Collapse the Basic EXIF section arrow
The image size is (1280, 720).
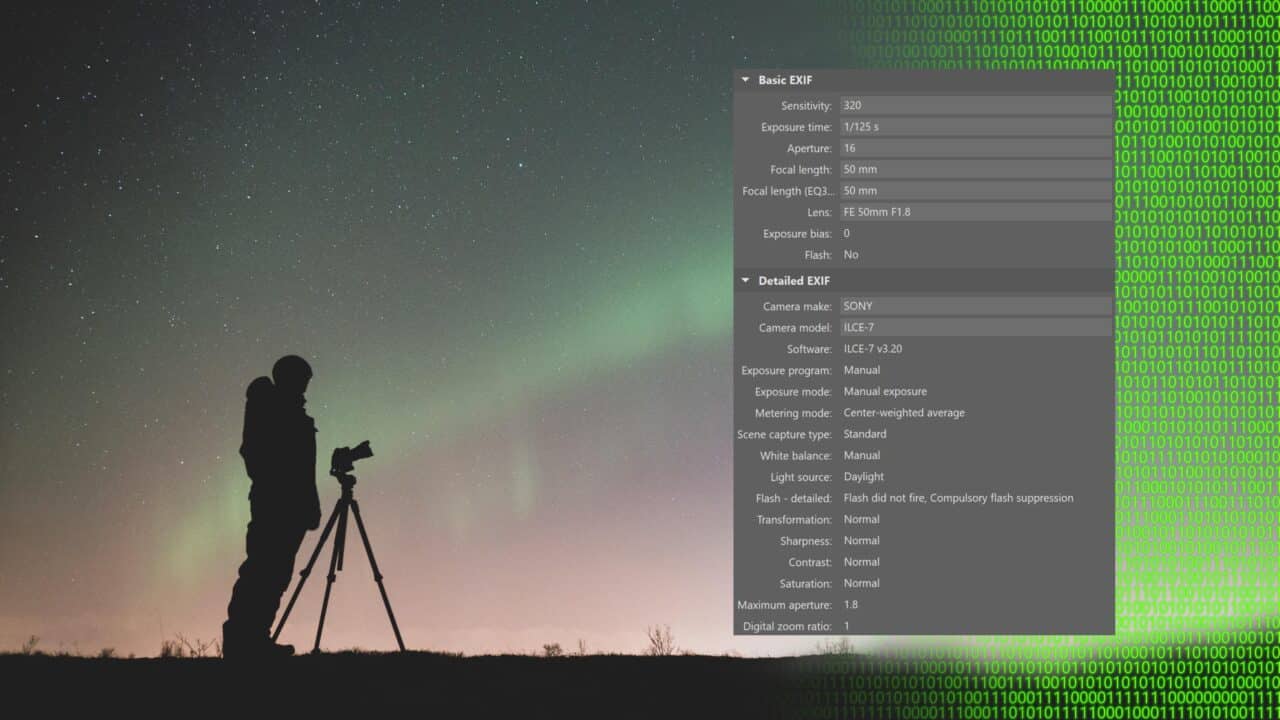(x=745, y=80)
